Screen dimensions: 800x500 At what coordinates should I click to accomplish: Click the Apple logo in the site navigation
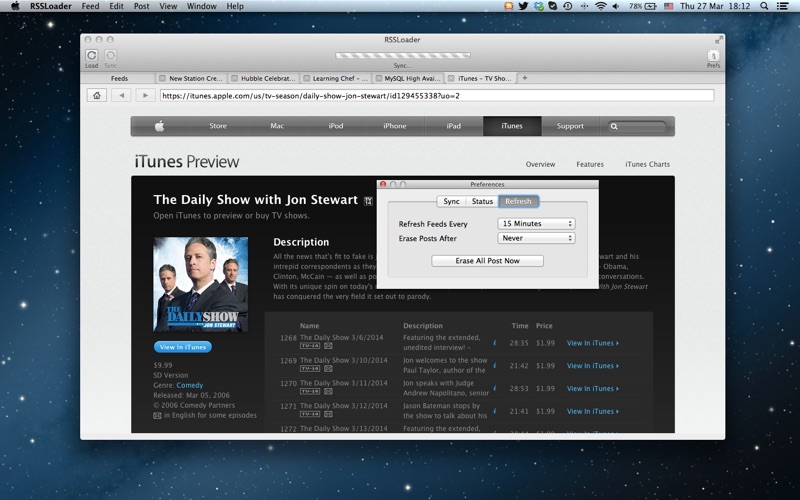tap(159, 126)
